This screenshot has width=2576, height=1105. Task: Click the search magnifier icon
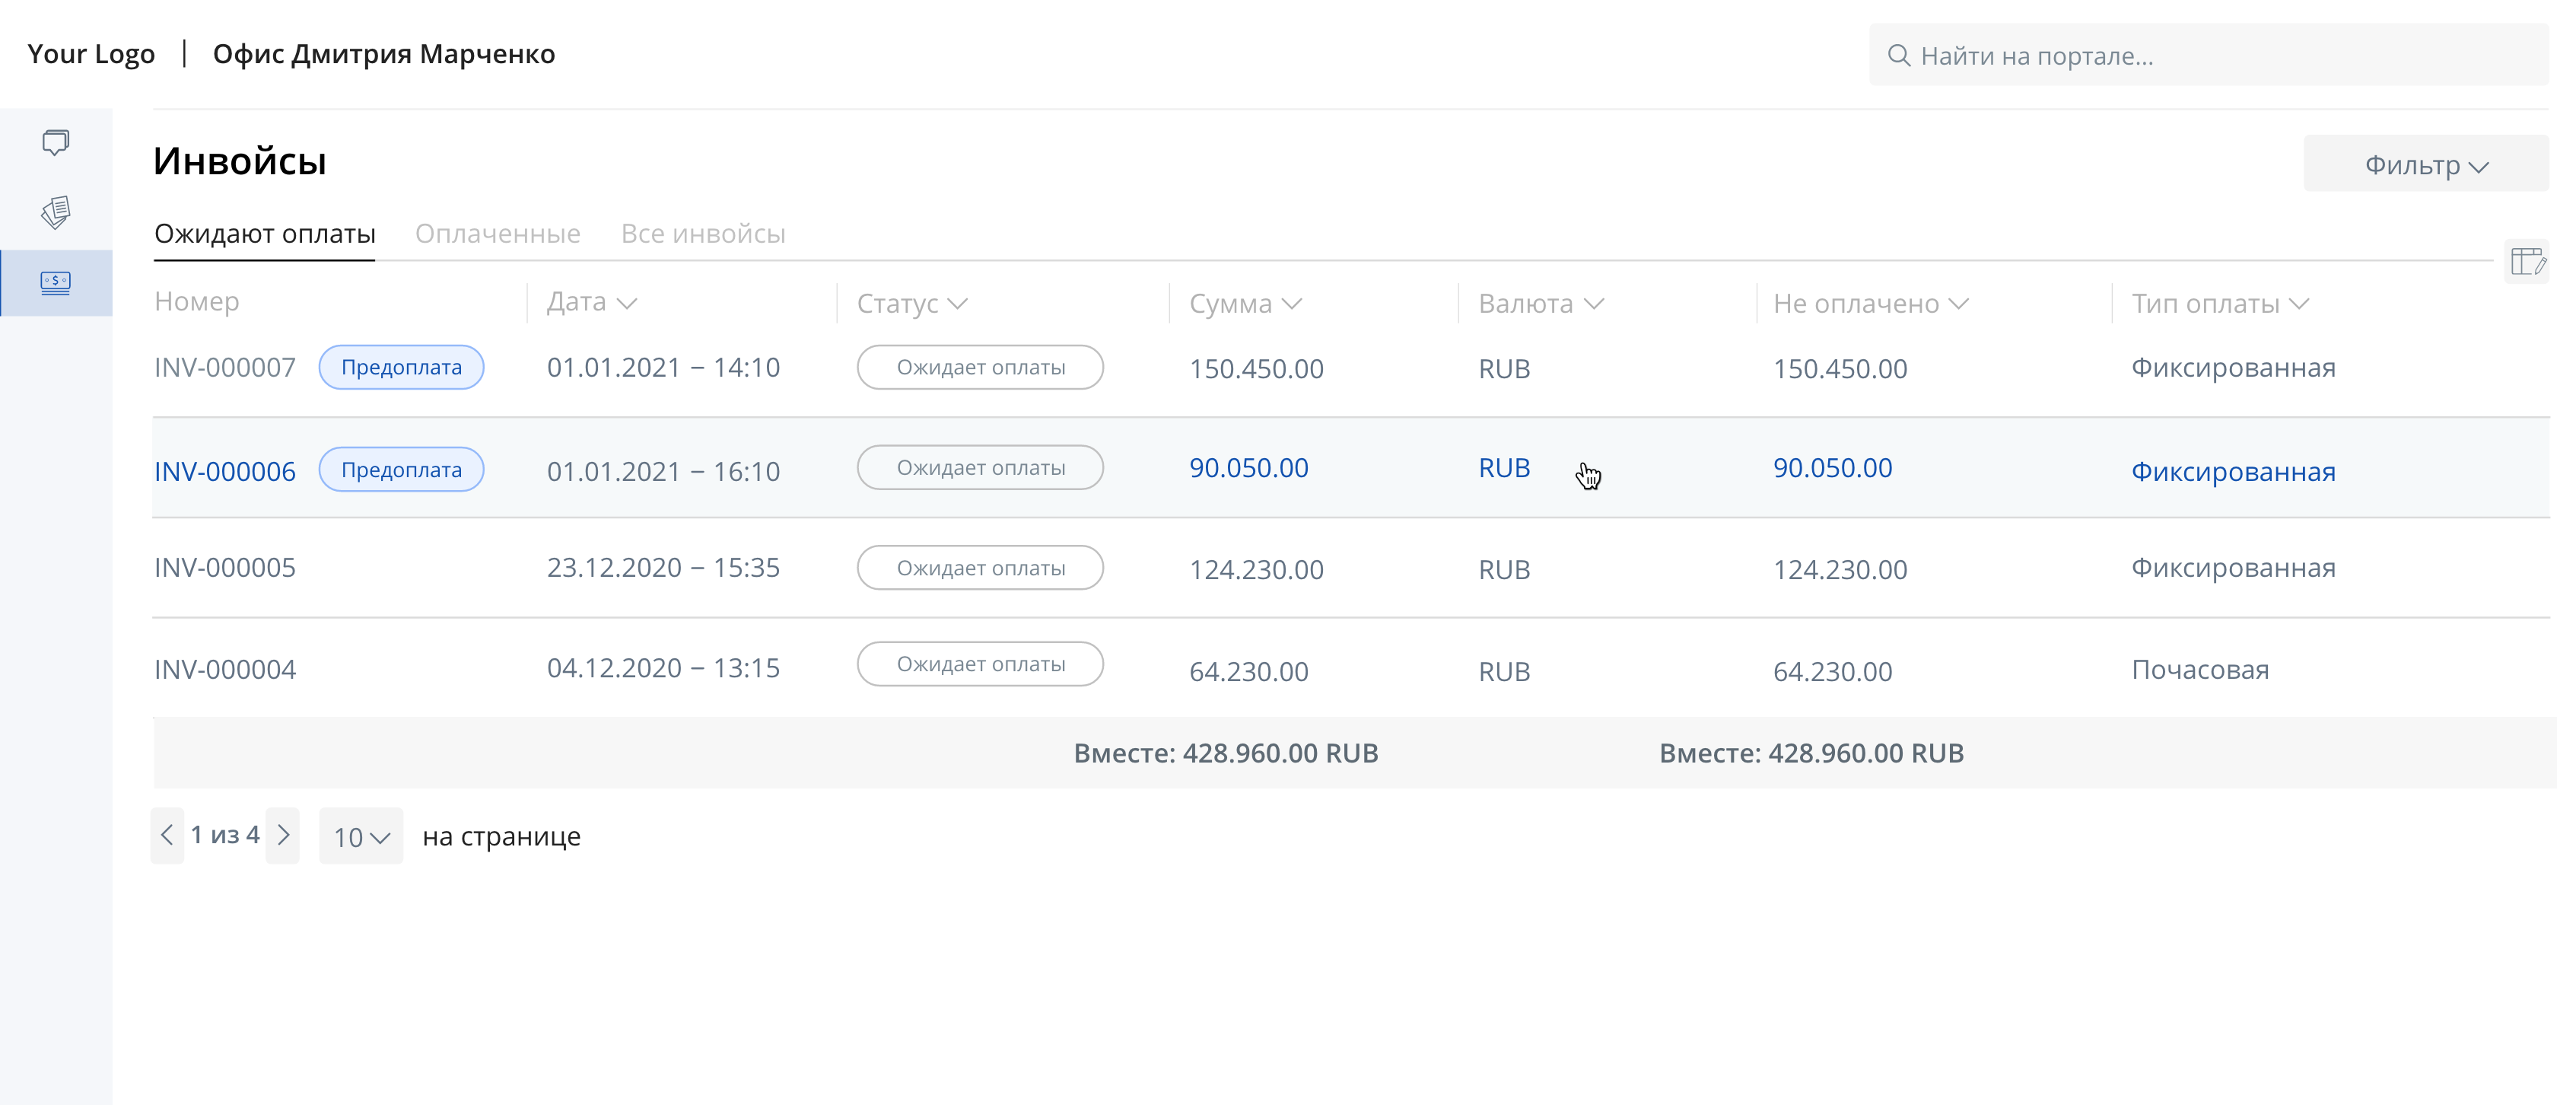(1898, 55)
